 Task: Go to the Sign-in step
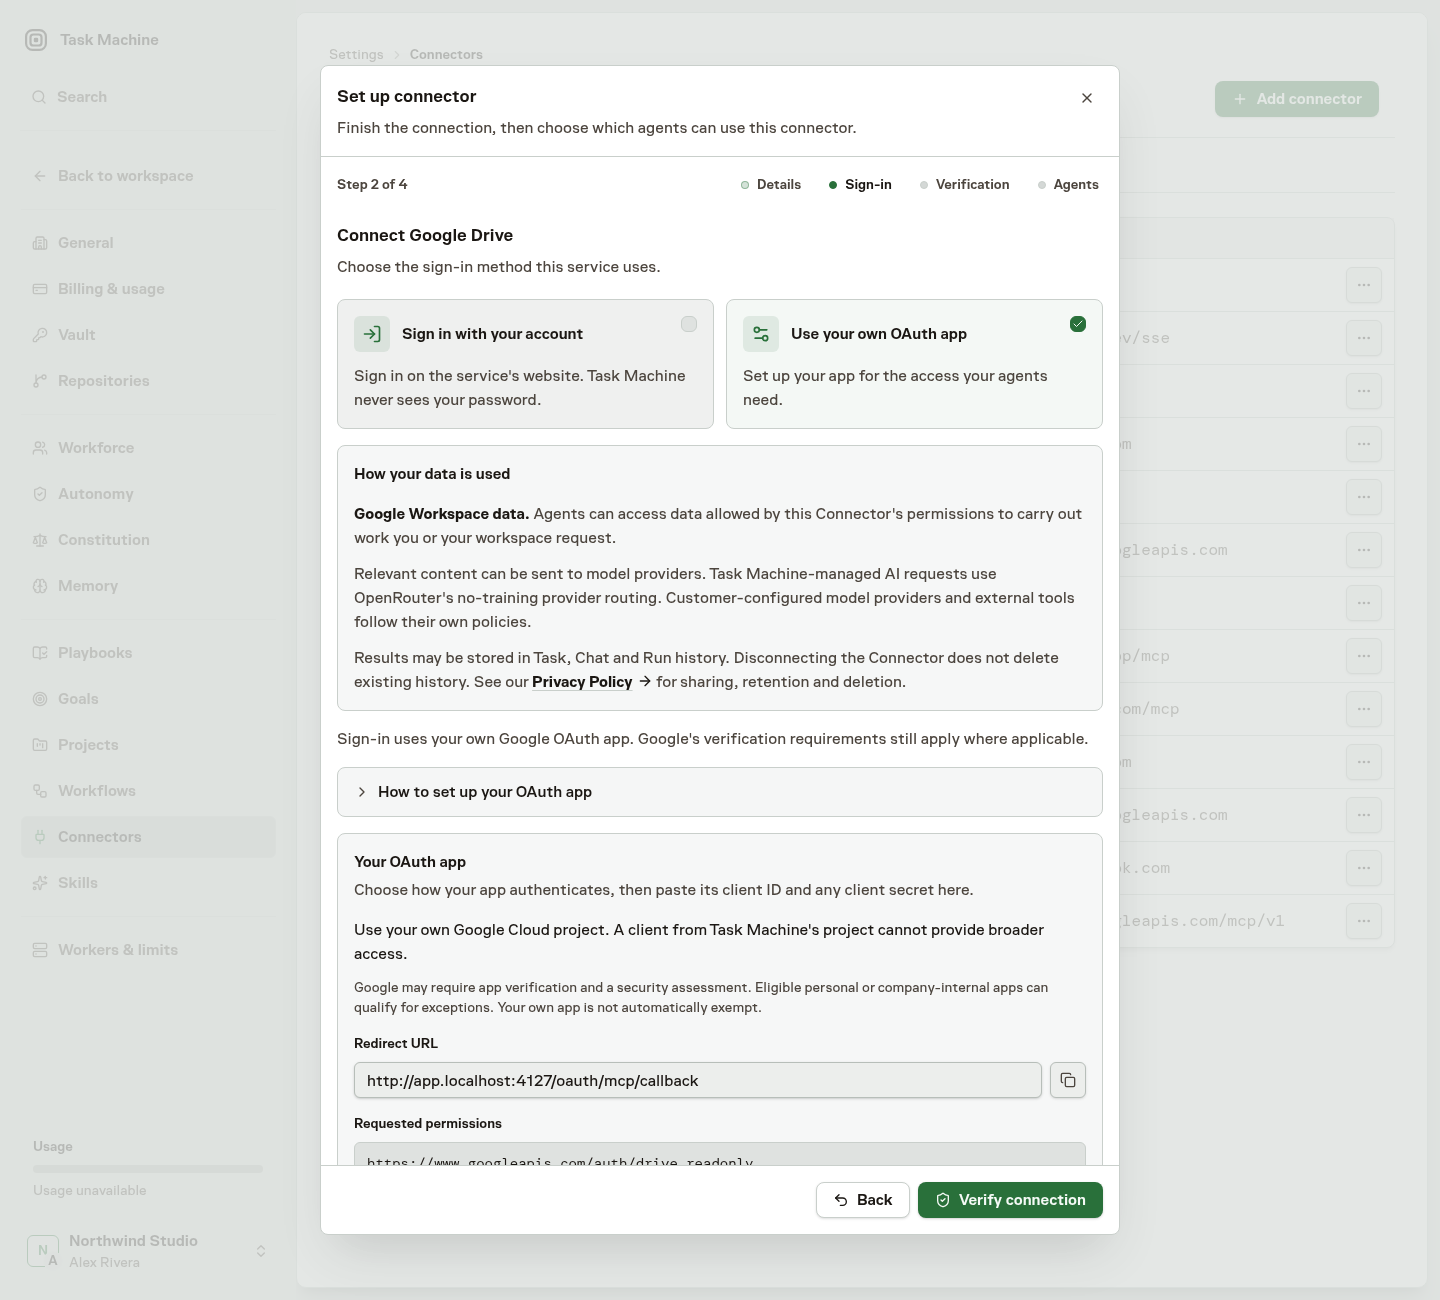[860, 185]
